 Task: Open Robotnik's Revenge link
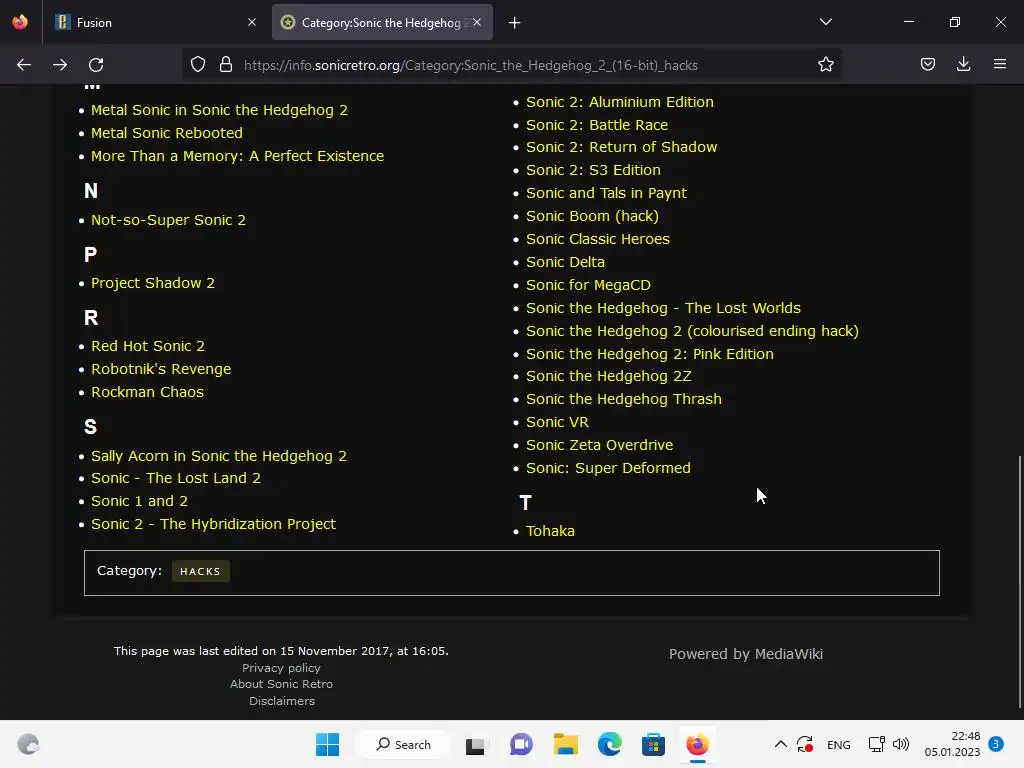(161, 369)
